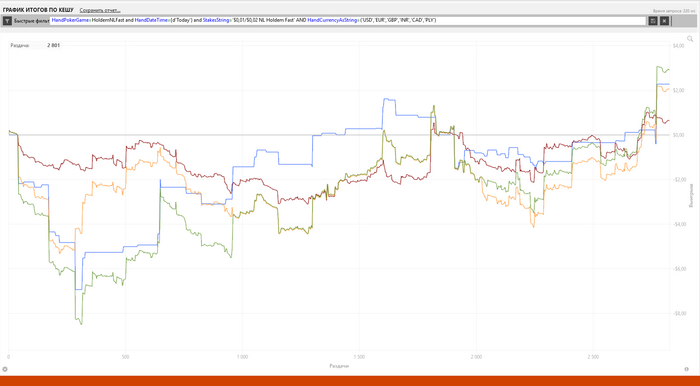Click the '$4,00' axis label
The image size is (700, 386).
click(678, 46)
